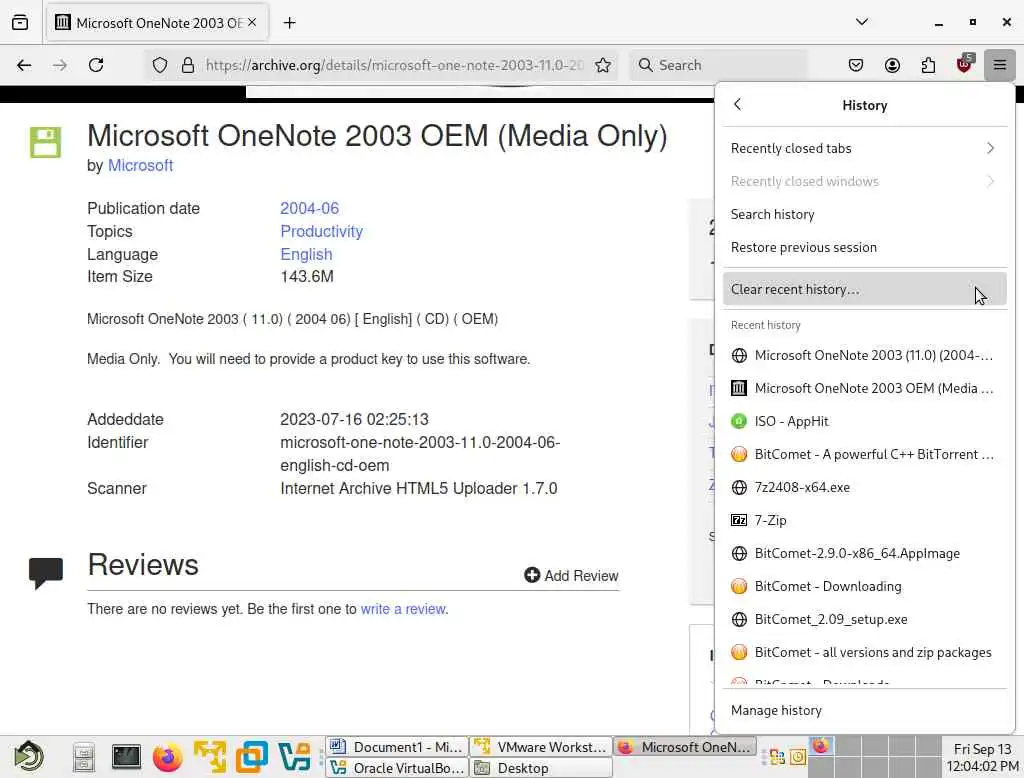Click the forward navigation arrow
1024x778 pixels.
tap(59, 65)
